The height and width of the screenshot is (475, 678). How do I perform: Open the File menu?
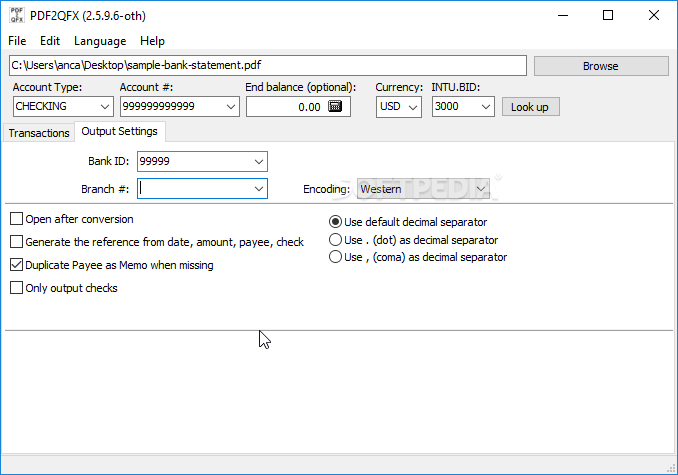17,41
